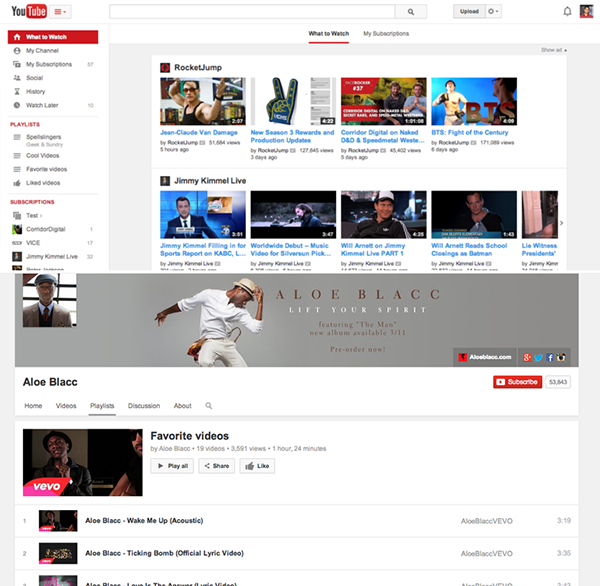This screenshot has height=586, width=600.
Task: Open New Season 3 Rewards video thumbnail
Action: pos(293,101)
